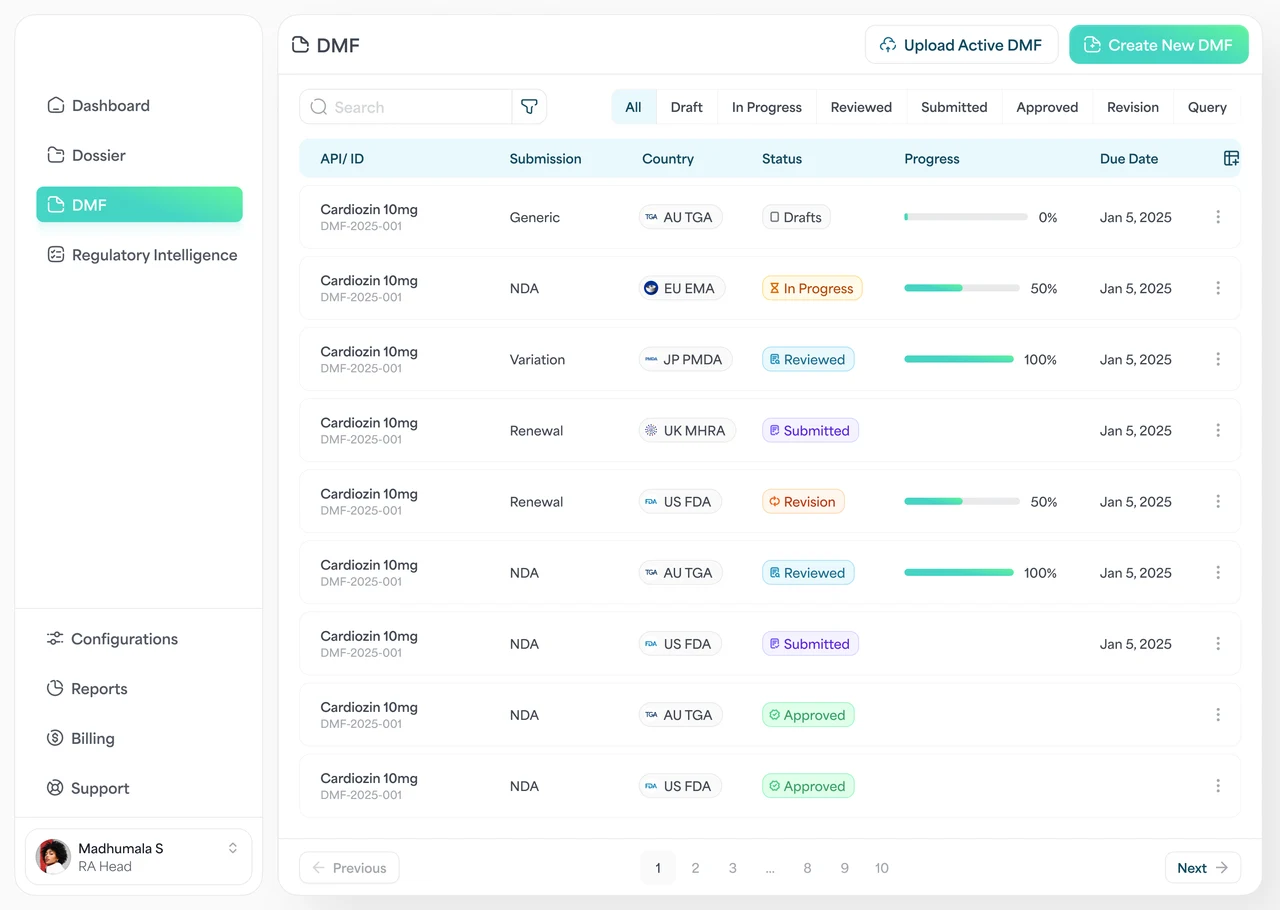Screen dimensions: 1280x910
Task: Click the UK MHRA country chip
Action: pyautogui.click(x=688, y=430)
